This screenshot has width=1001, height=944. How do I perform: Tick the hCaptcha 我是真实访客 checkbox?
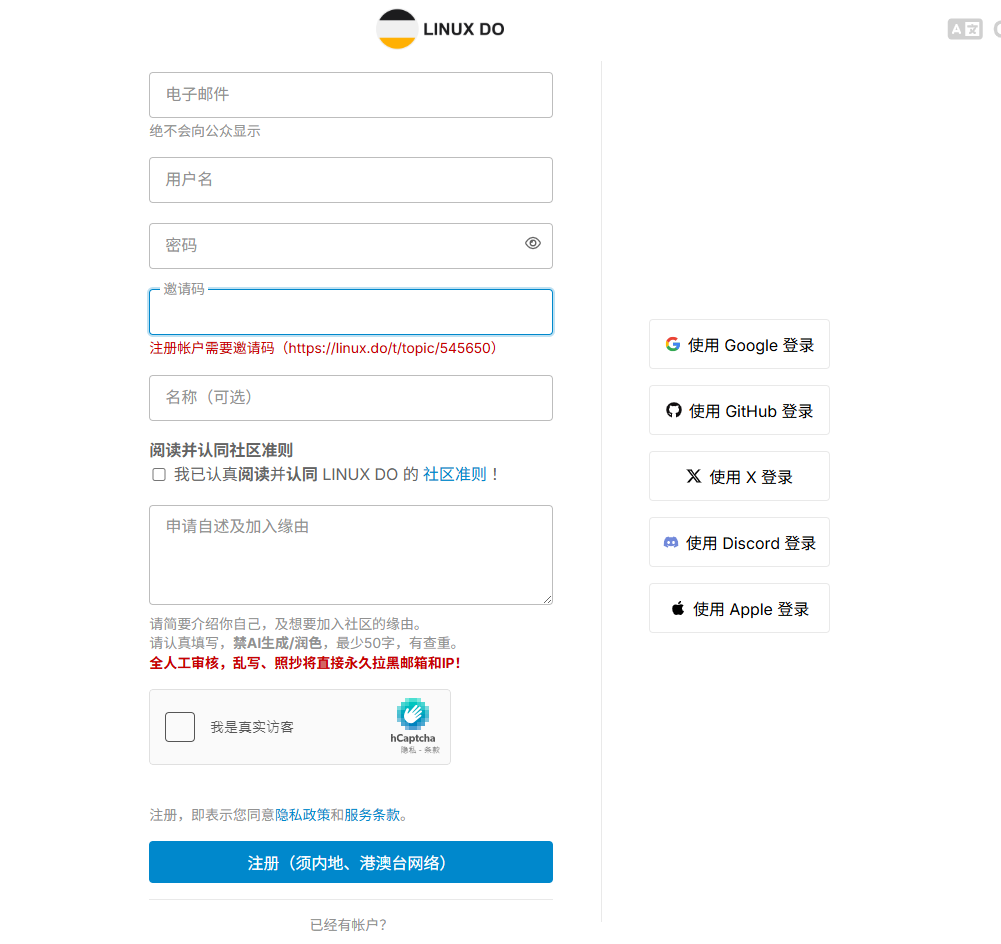coord(180,727)
